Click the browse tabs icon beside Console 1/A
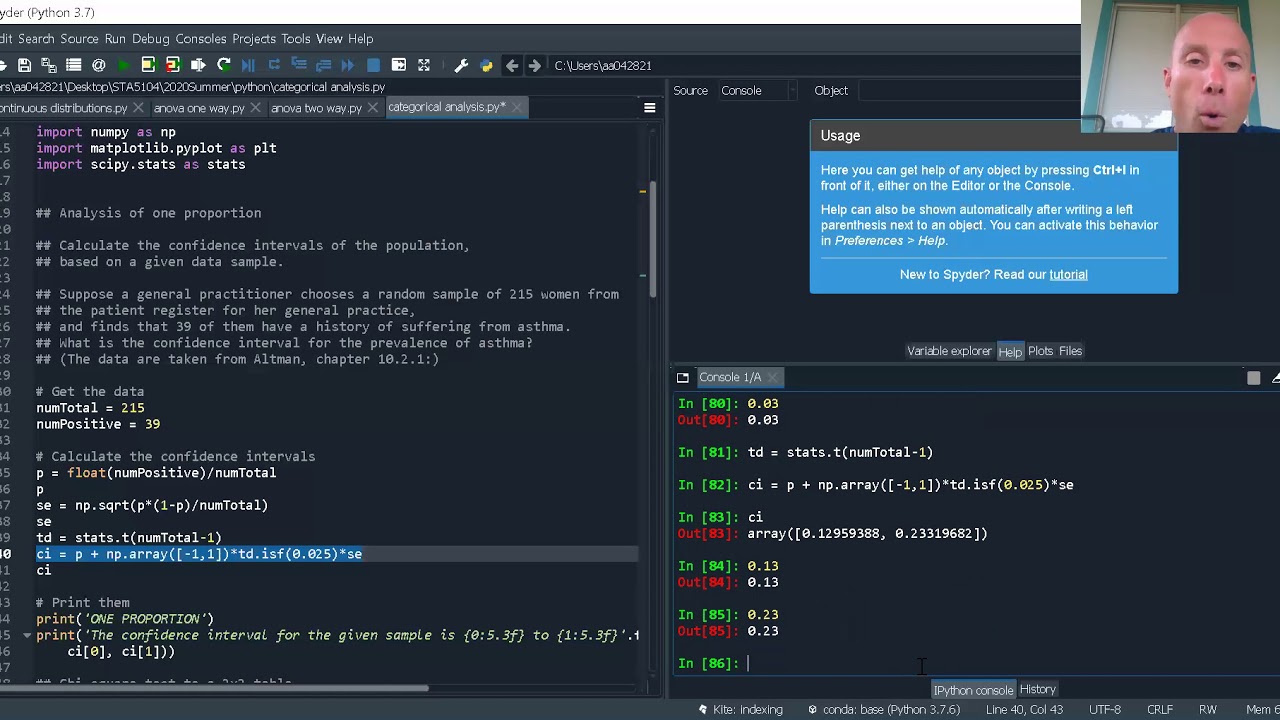The width and height of the screenshot is (1280, 720). [683, 377]
